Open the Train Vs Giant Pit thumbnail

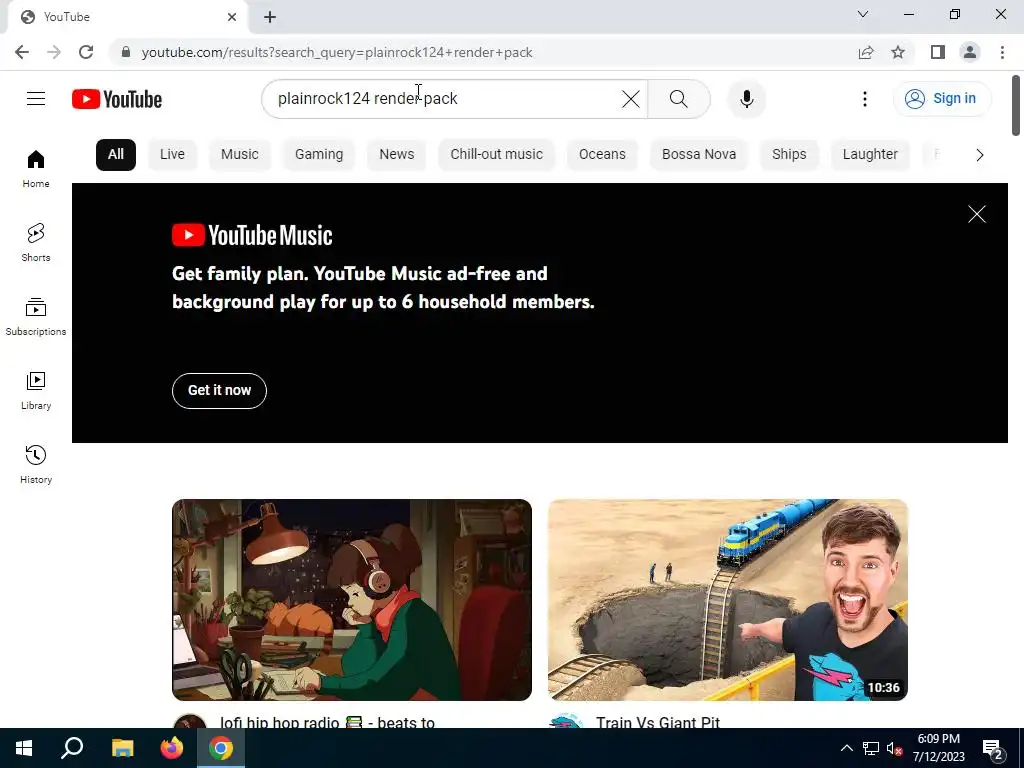pyautogui.click(x=728, y=600)
